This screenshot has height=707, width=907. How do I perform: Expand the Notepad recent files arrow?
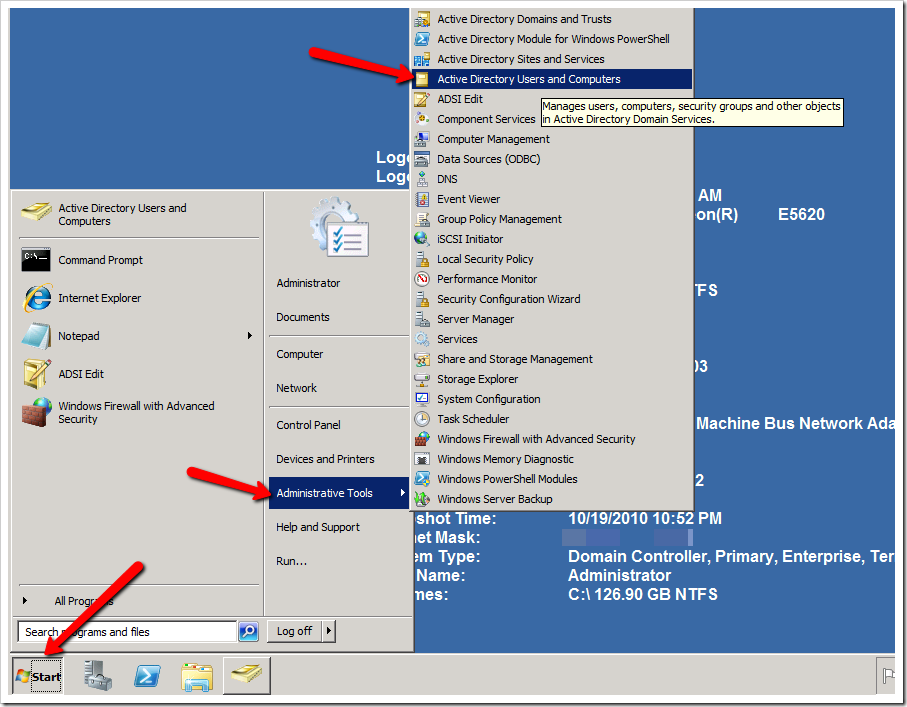click(x=249, y=336)
